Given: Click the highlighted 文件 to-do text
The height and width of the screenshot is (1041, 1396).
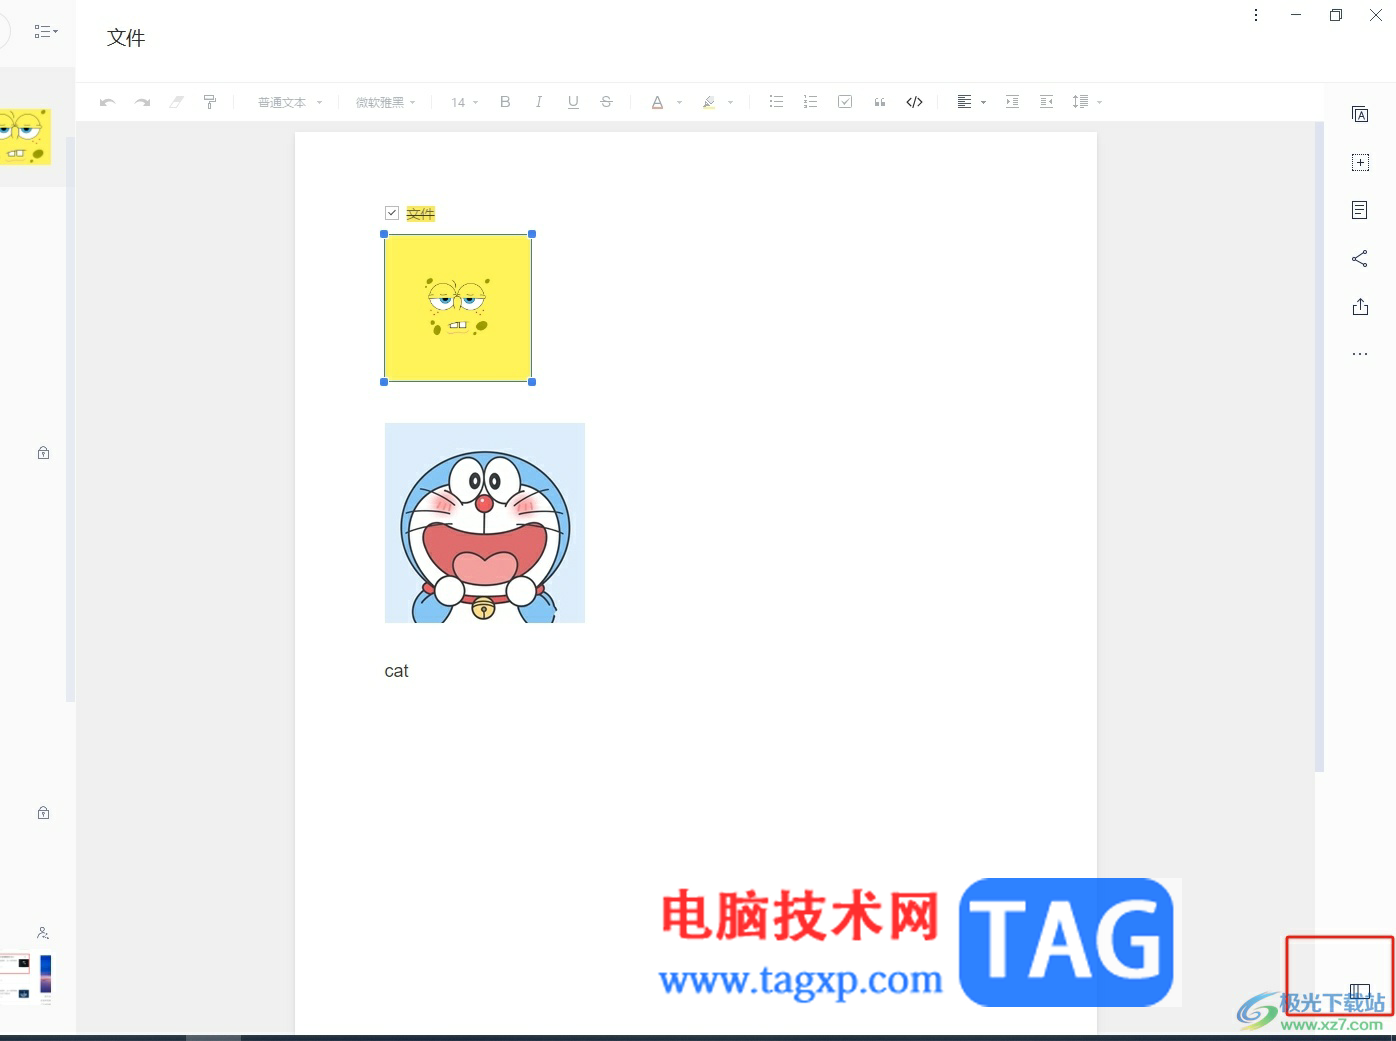Looking at the screenshot, I should tap(421, 214).
